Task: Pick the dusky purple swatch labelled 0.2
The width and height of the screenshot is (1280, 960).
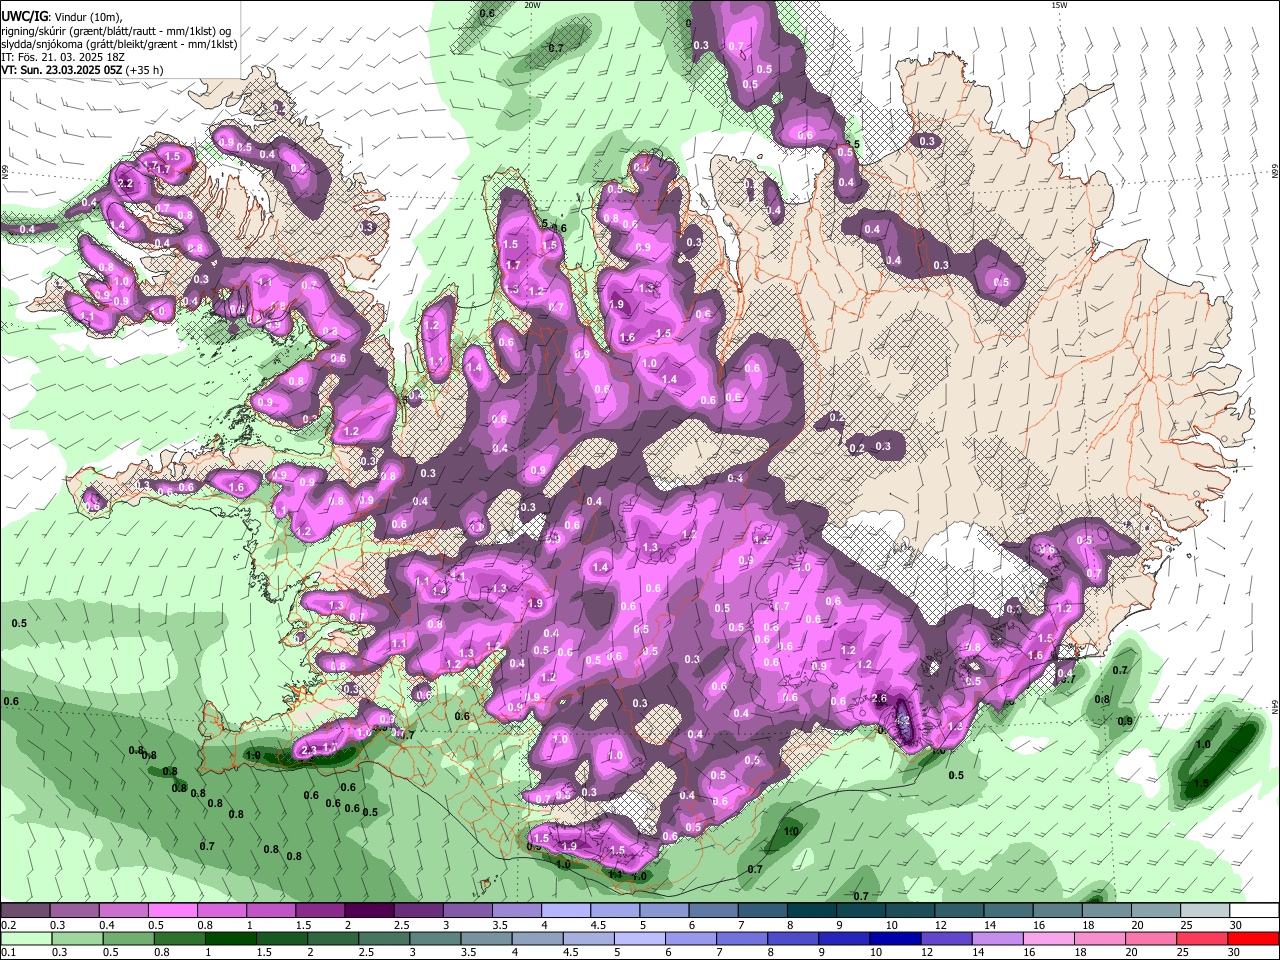Action: pyautogui.click(x=24, y=911)
